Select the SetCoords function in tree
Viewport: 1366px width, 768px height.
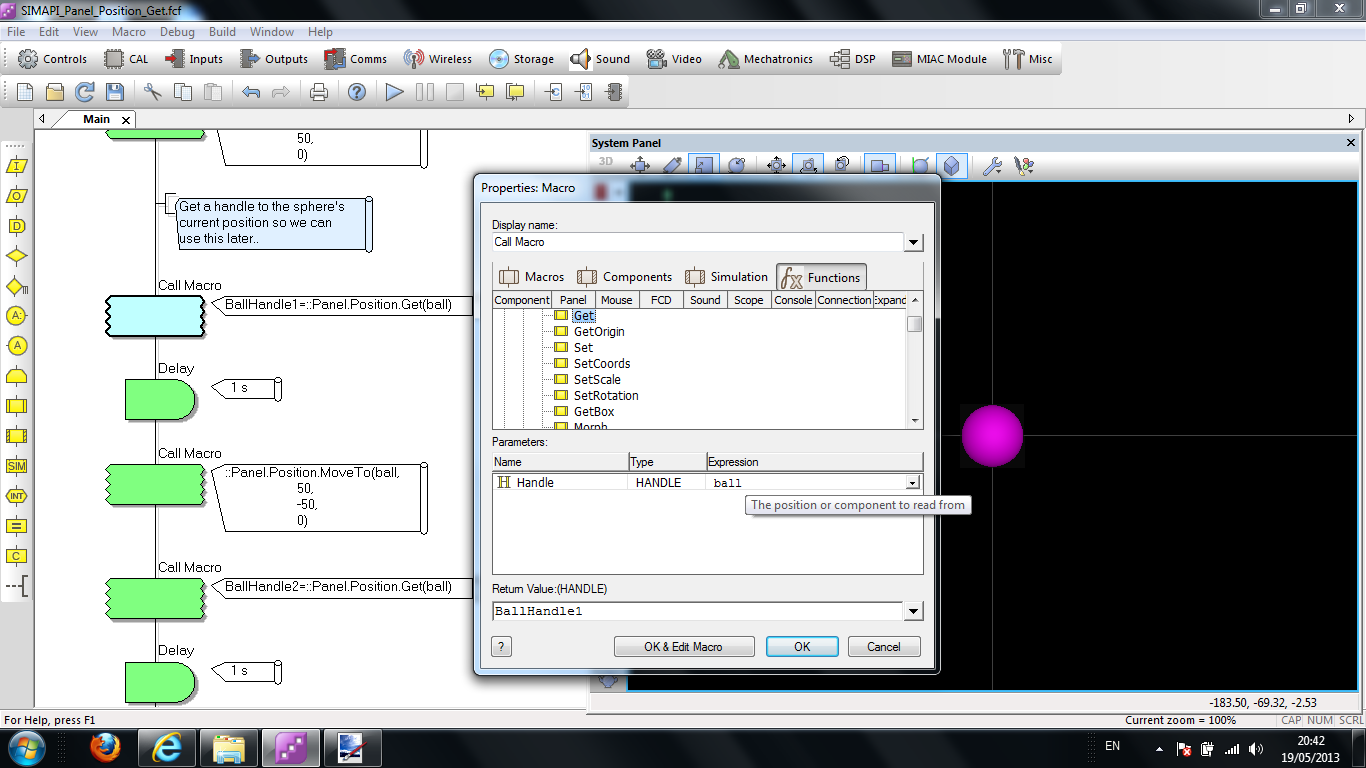(x=602, y=364)
